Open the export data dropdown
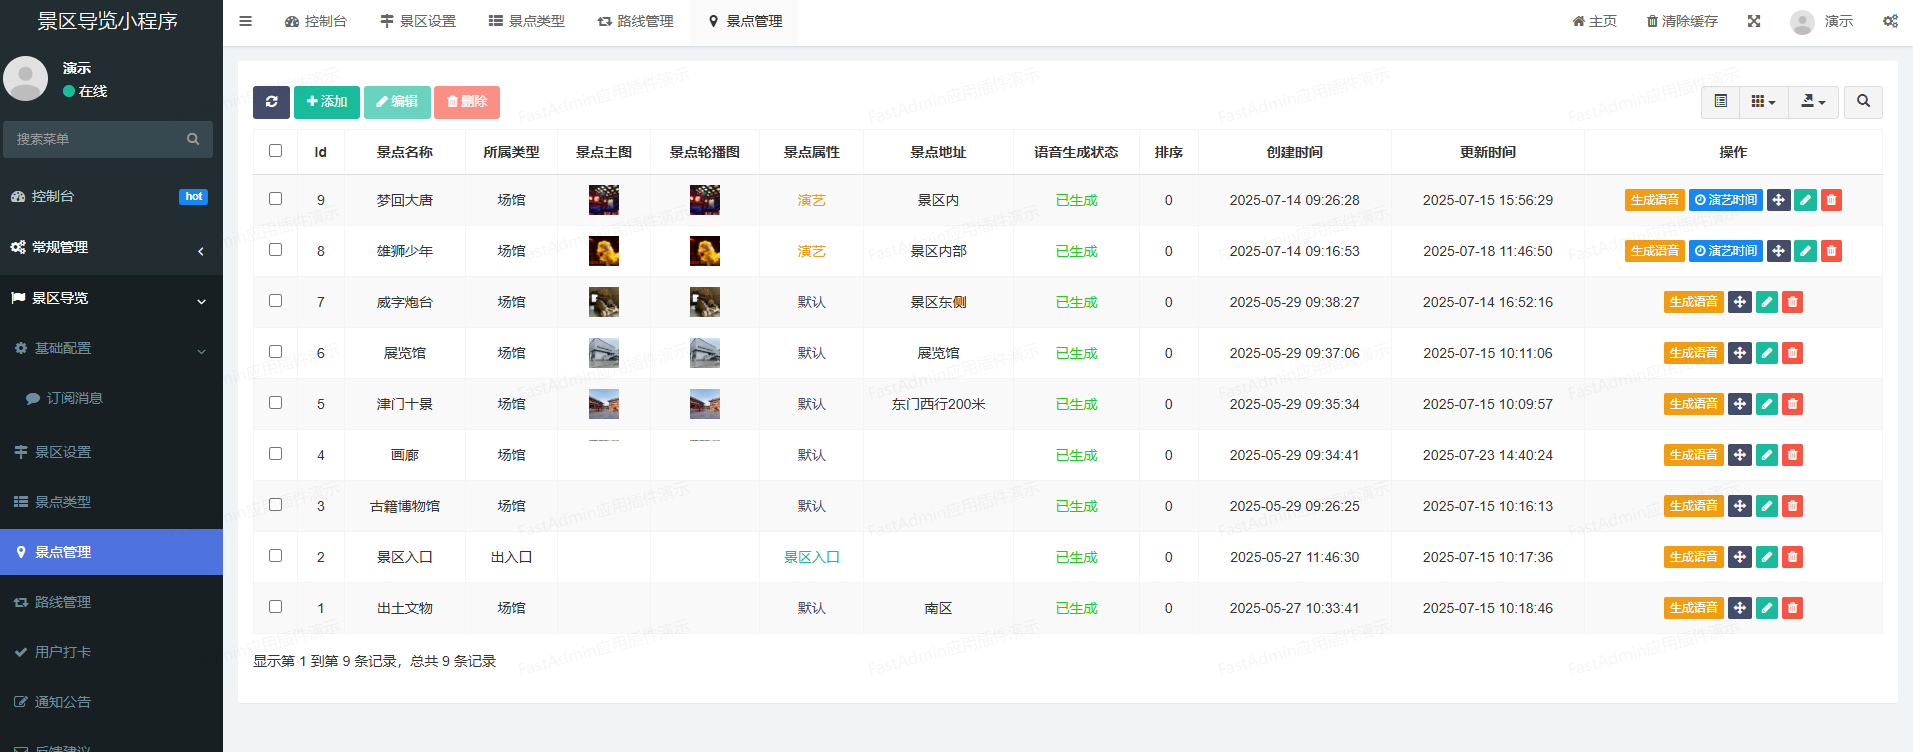1913x752 pixels. pyautogui.click(x=1812, y=101)
